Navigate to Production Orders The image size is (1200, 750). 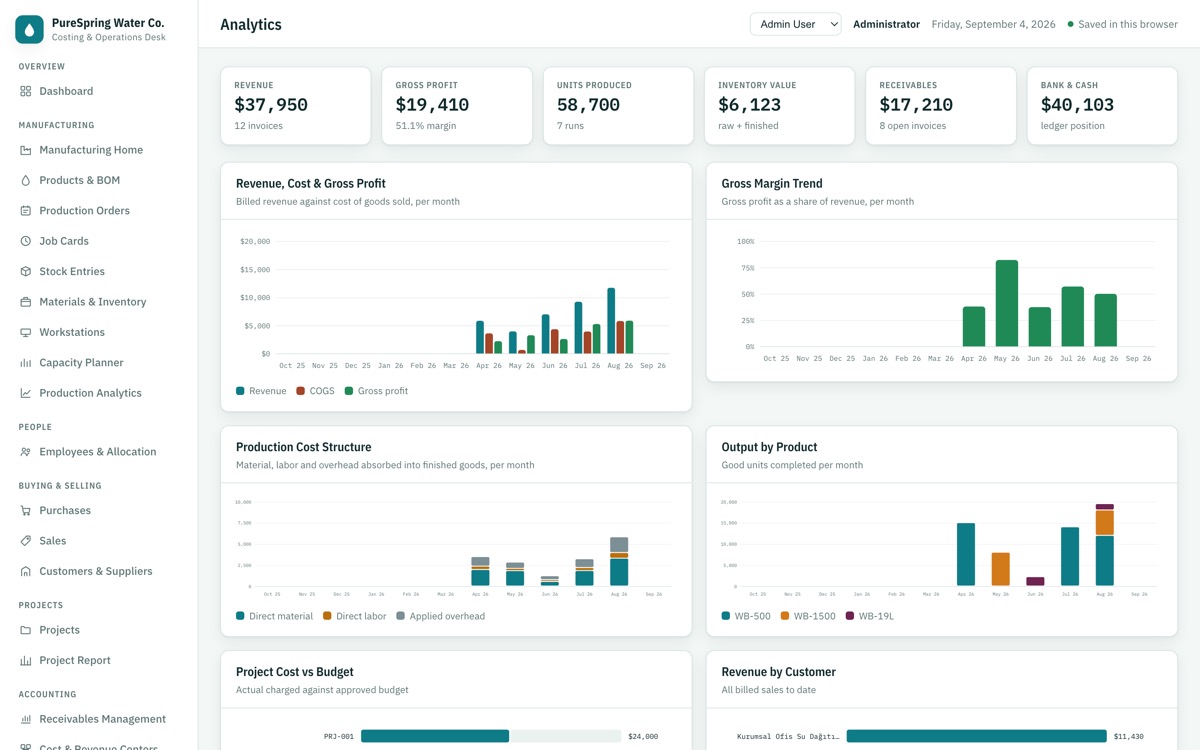click(x=99, y=211)
